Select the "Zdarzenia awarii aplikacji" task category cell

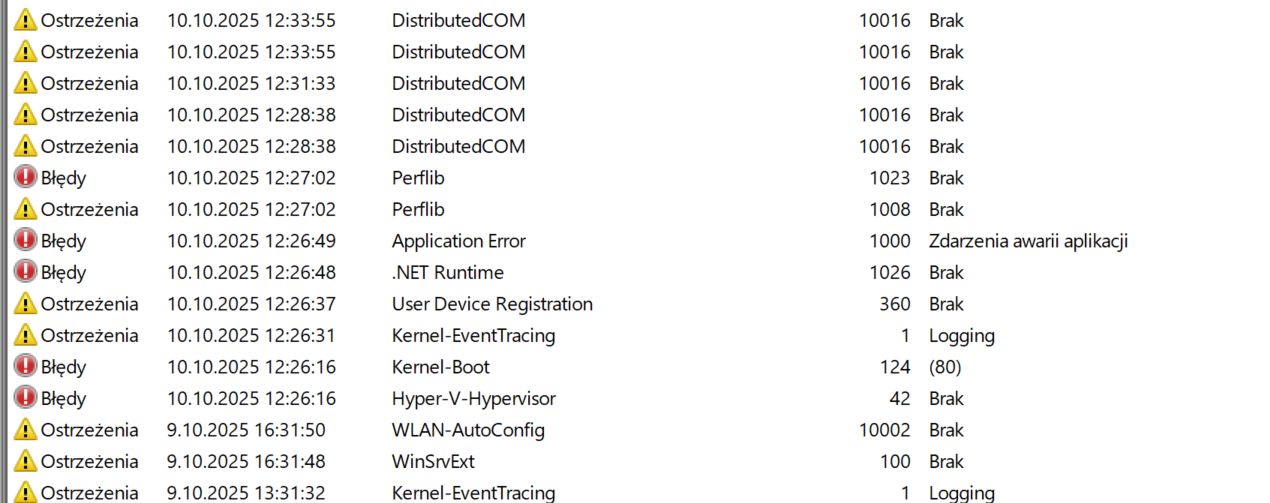[x=1028, y=241]
